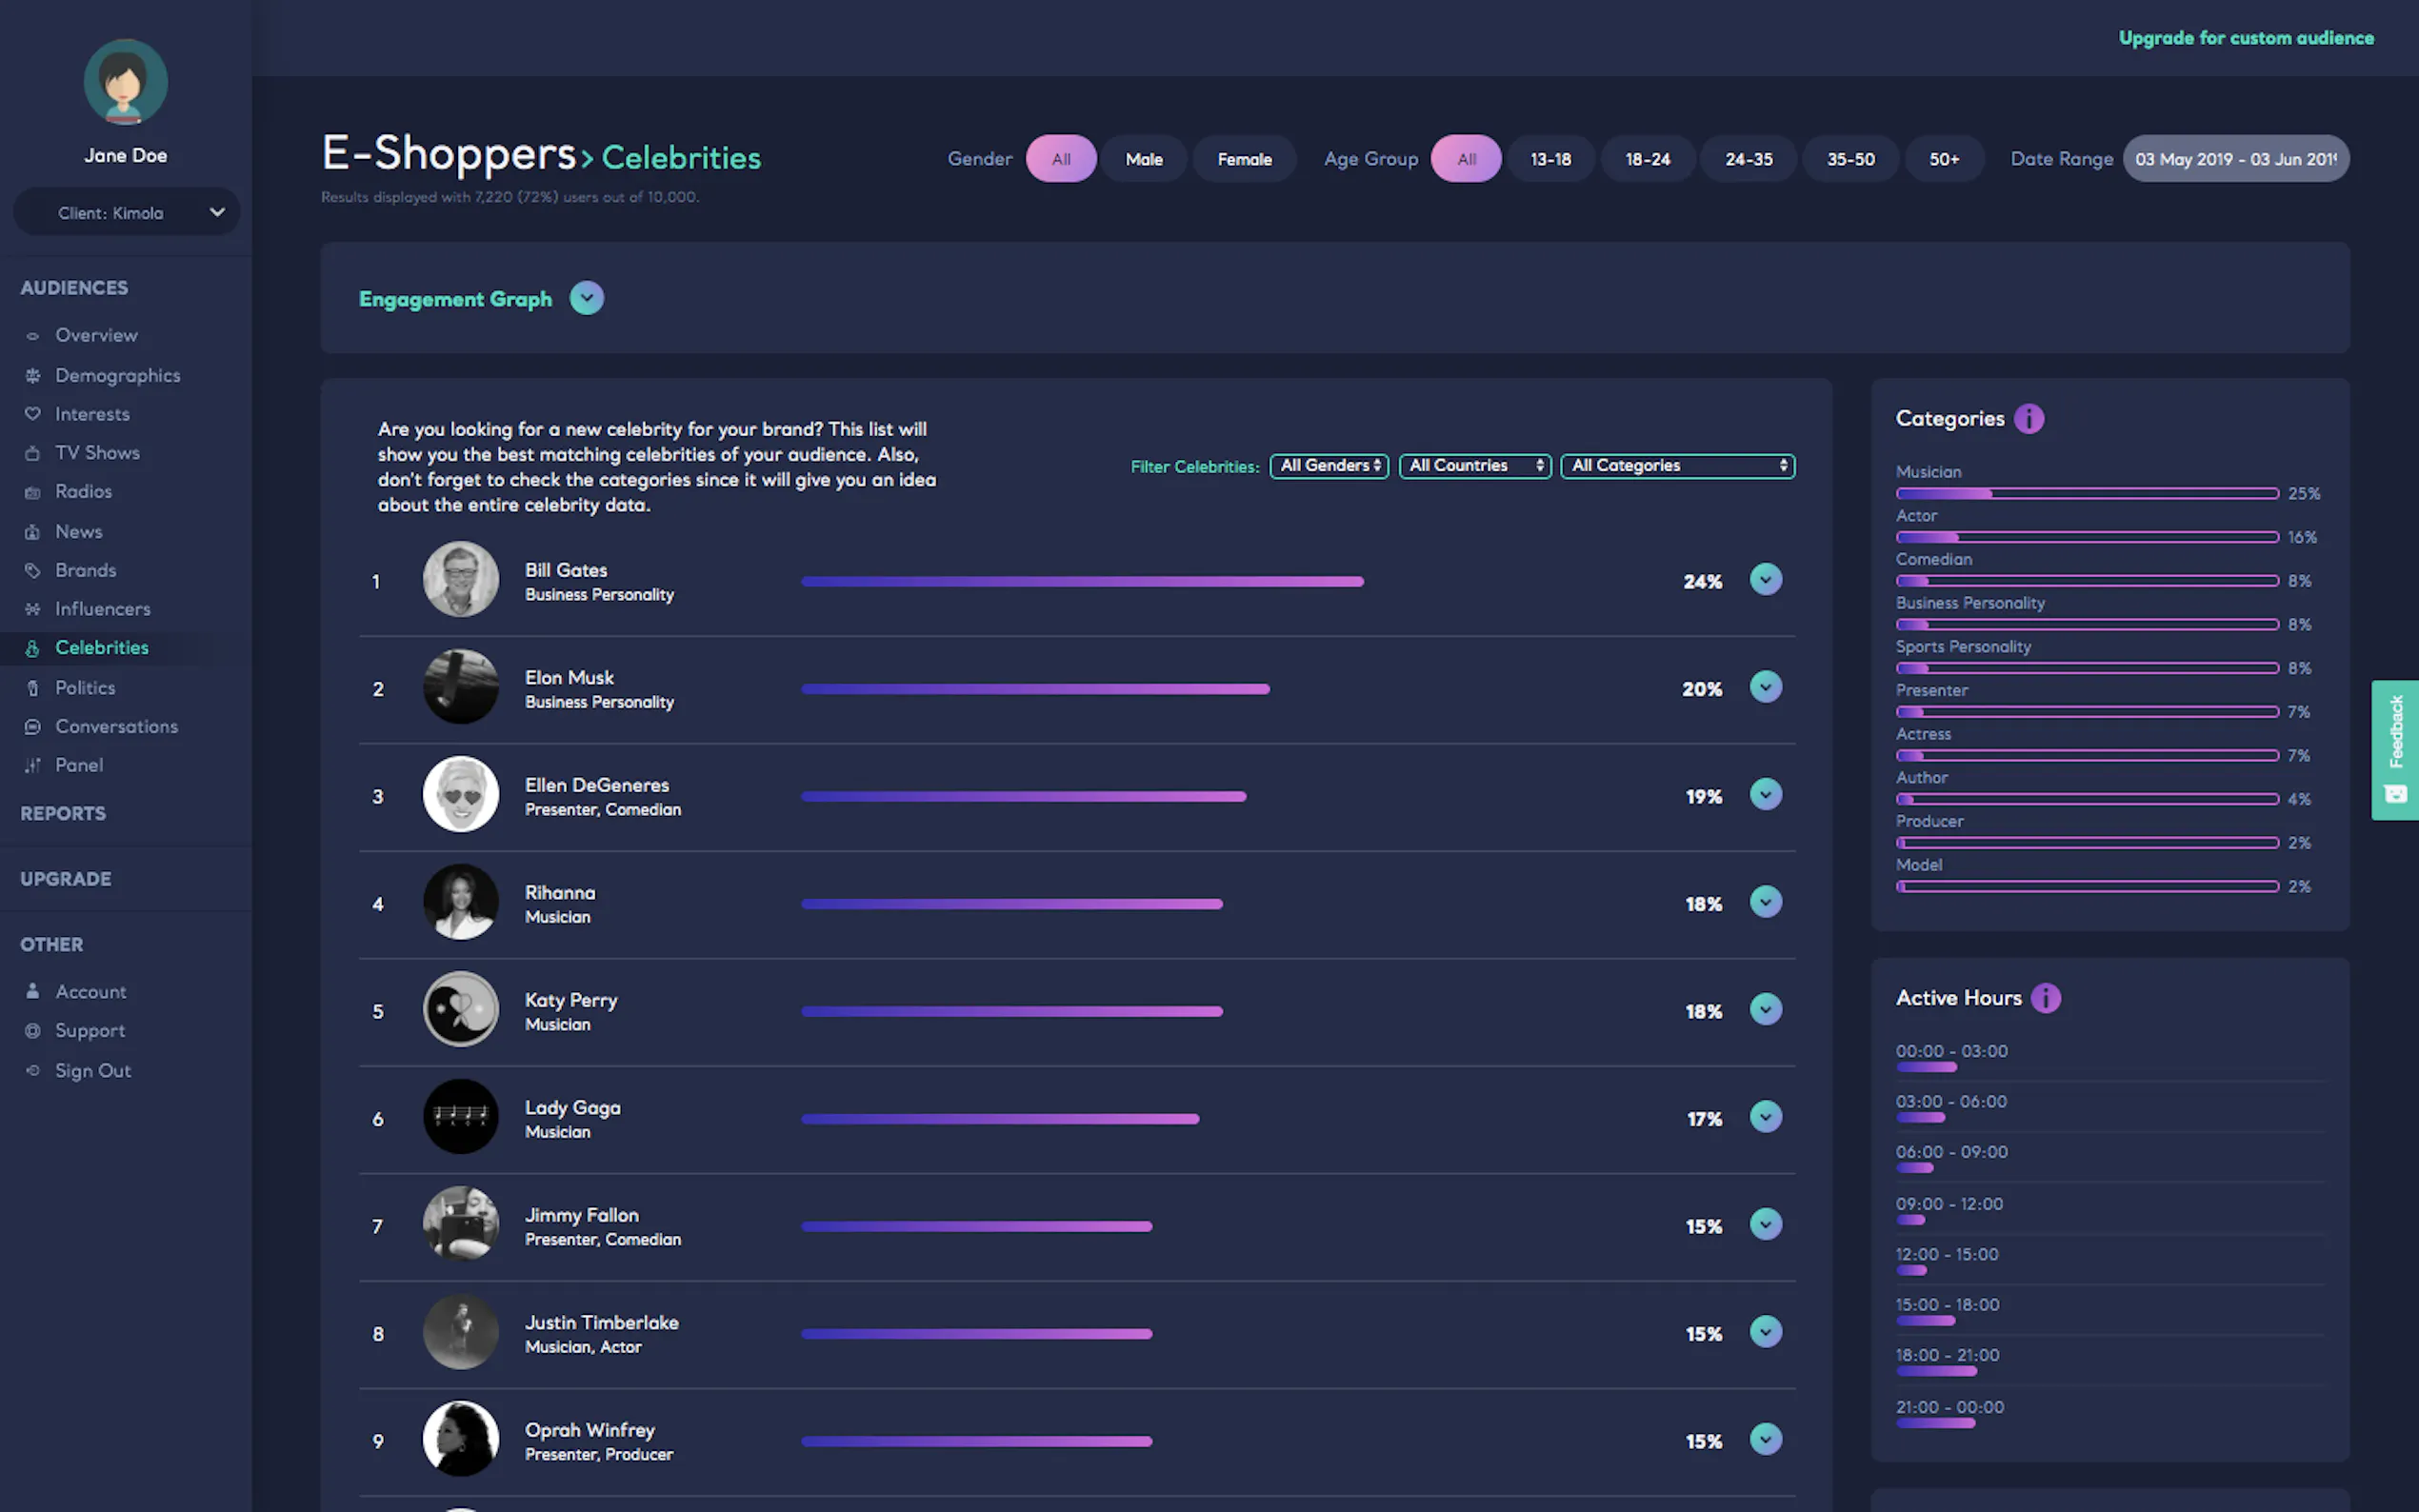Open the Feedback side tab
The height and width of the screenshot is (1512, 2419).
coord(2394,749)
